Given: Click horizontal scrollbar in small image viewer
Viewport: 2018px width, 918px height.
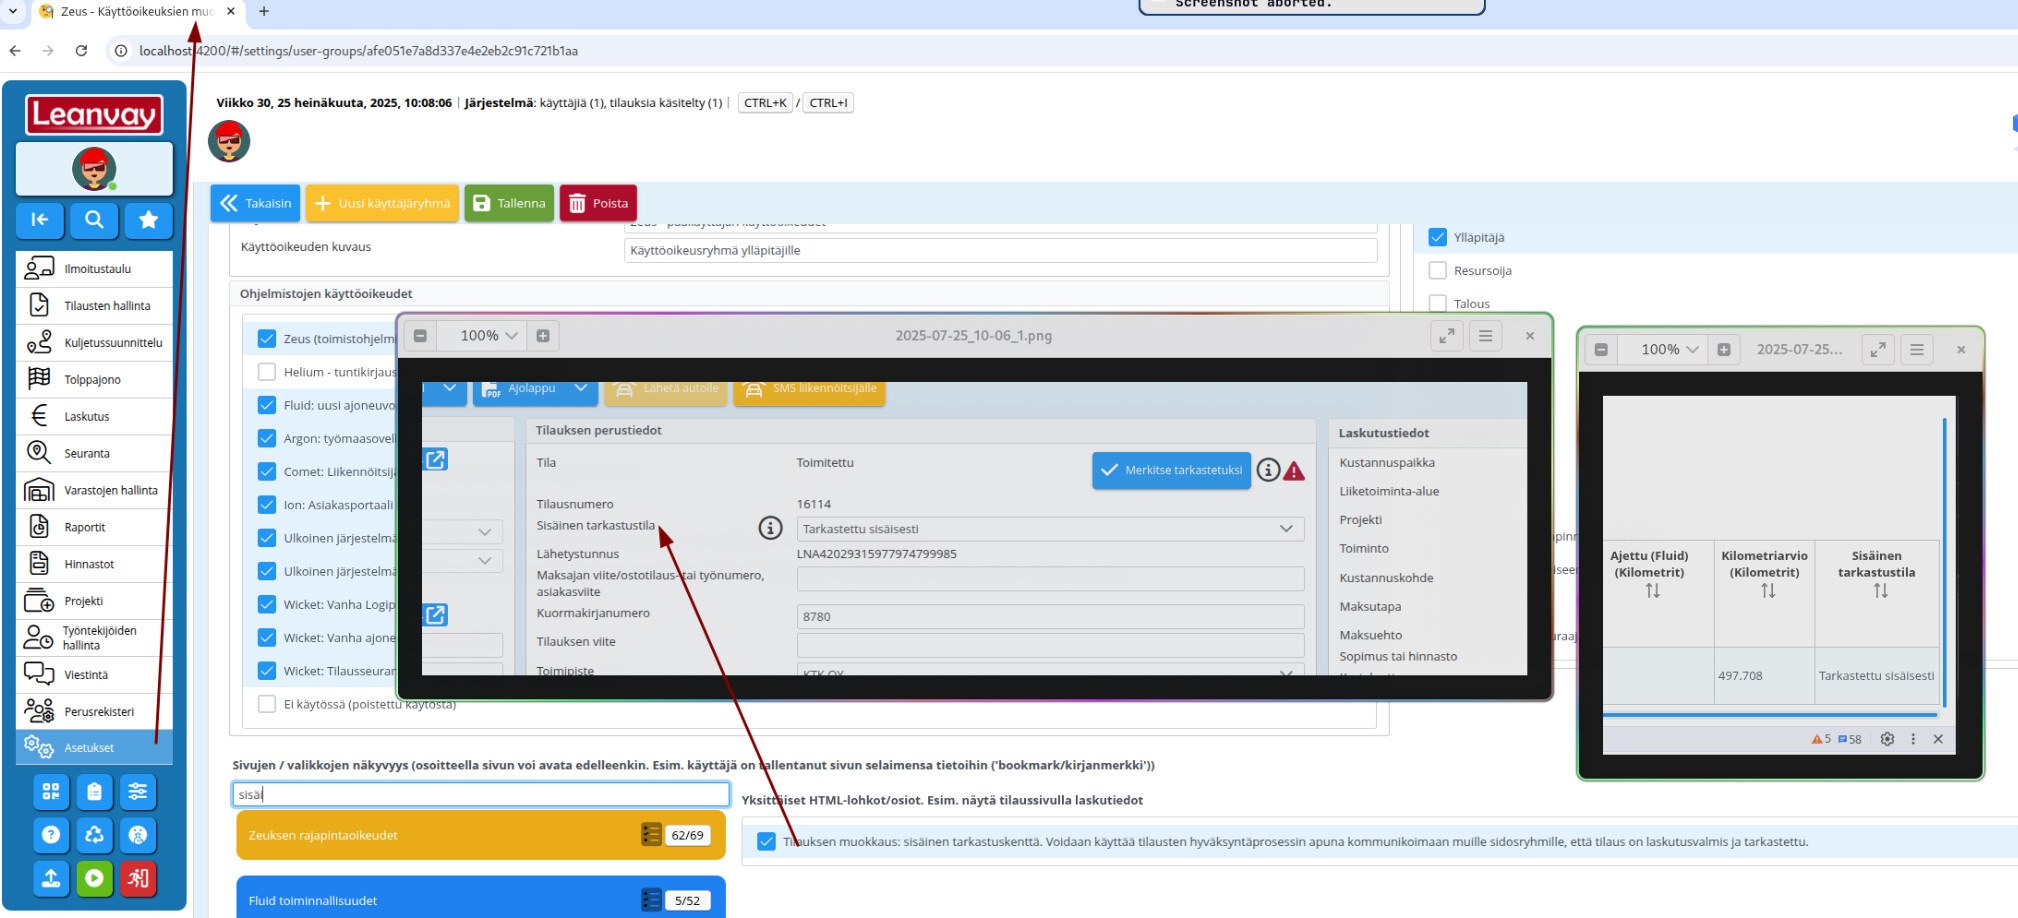Looking at the screenshot, I should (x=1770, y=715).
